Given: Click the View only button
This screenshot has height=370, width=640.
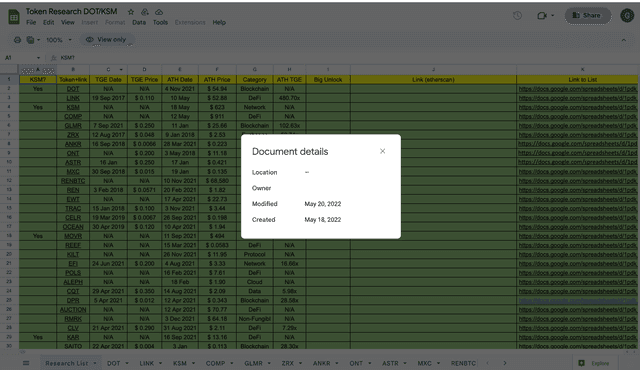Looking at the screenshot, I should pos(106,40).
